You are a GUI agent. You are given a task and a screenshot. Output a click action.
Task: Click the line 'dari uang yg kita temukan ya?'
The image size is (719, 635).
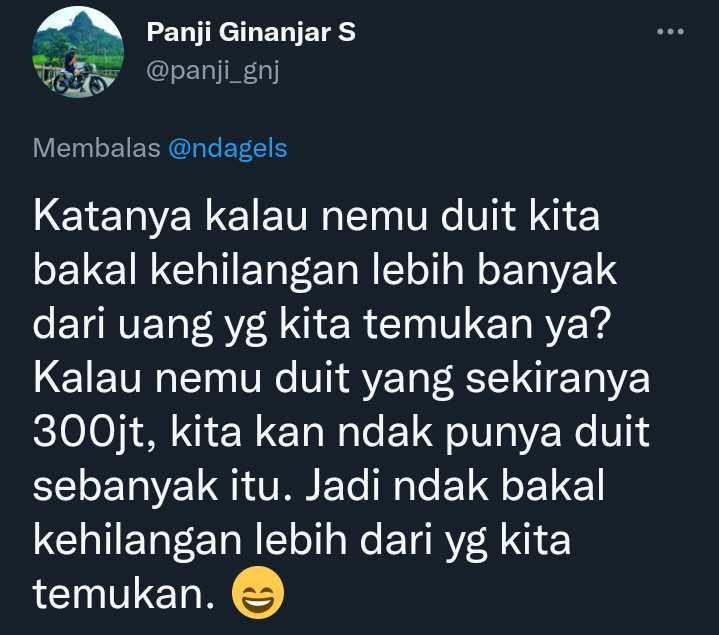click(x=322, y=324)
